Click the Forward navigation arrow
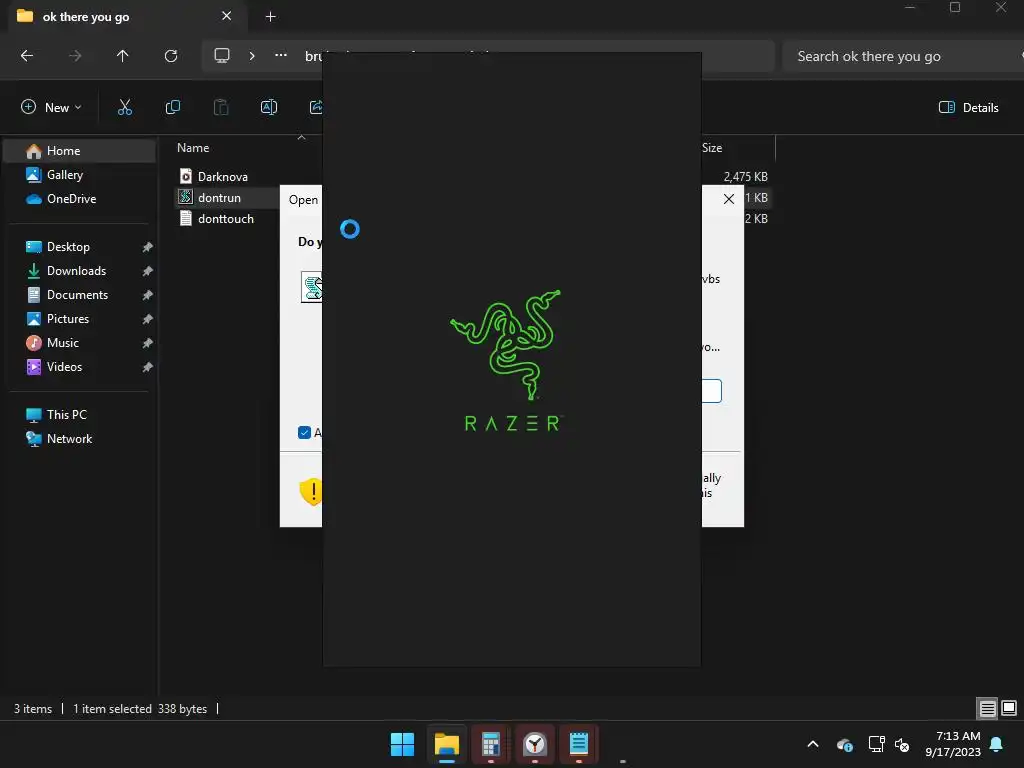The image size is (1024, 768). 75,56
